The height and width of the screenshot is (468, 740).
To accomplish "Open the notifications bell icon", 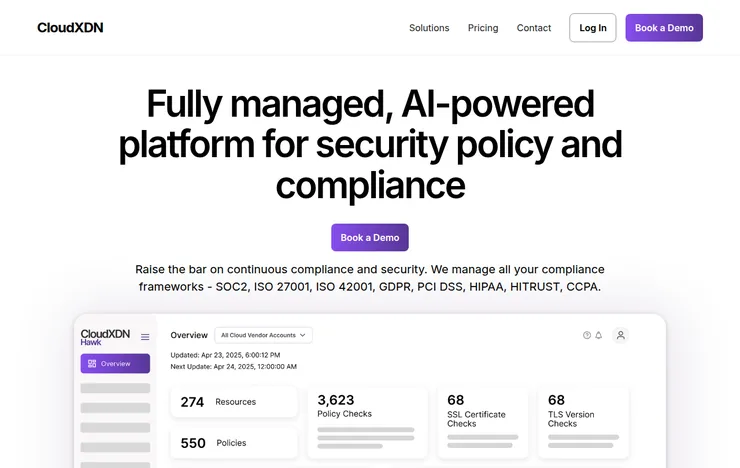I will pyautogui.click(x=598, y=335).
